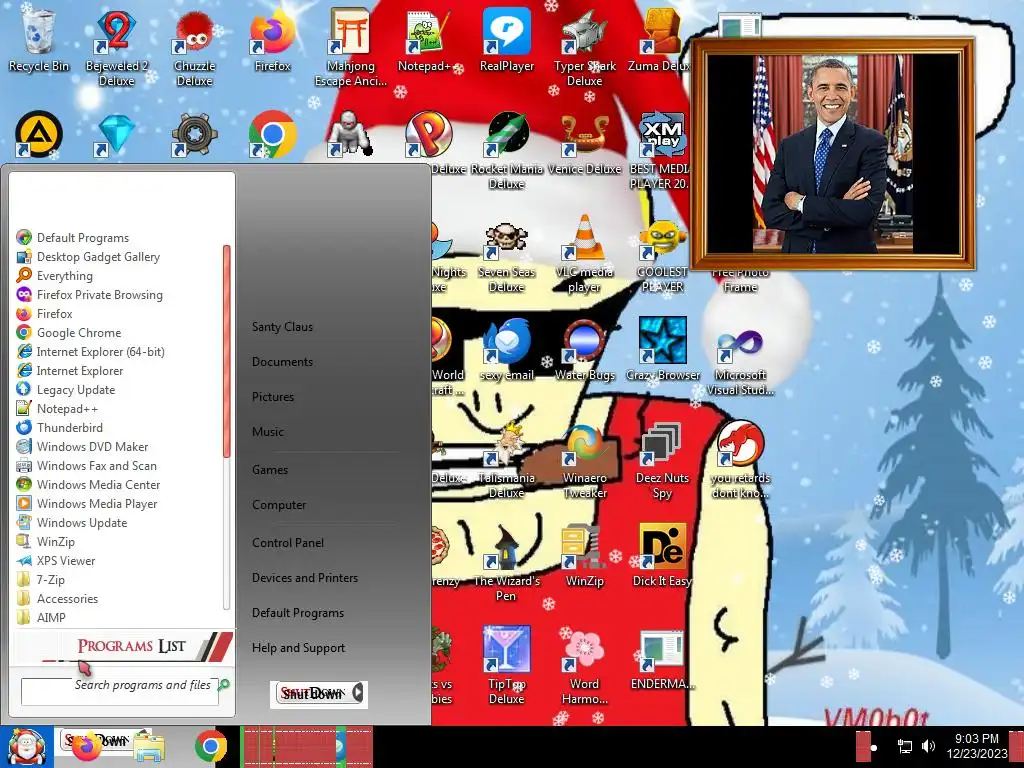Viewport: 1024px width, 768px height.
Task: Click the Dick It Easy desktop icon
Action: [x=662, y=555]
